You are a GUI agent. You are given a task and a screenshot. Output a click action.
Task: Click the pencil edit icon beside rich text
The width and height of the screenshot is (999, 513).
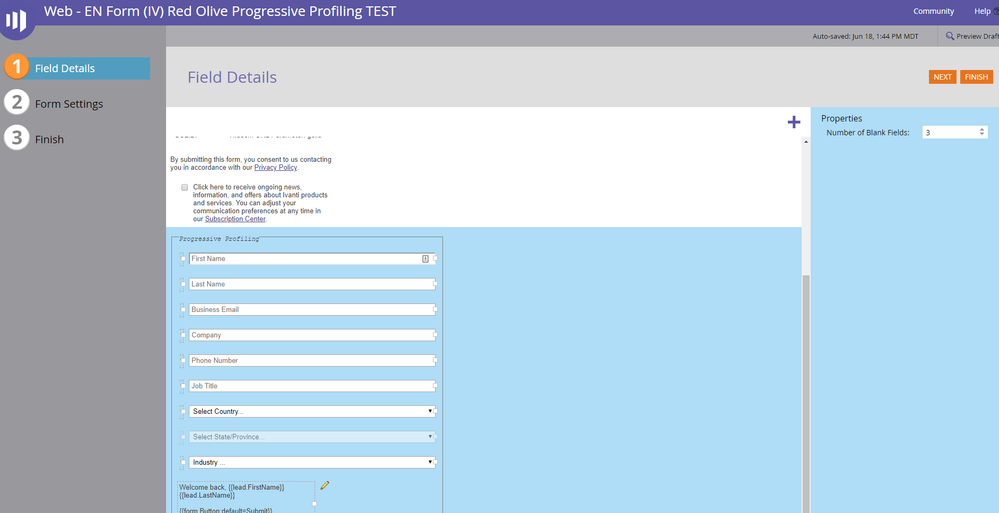pyautogui.click(x=325, y=486)
